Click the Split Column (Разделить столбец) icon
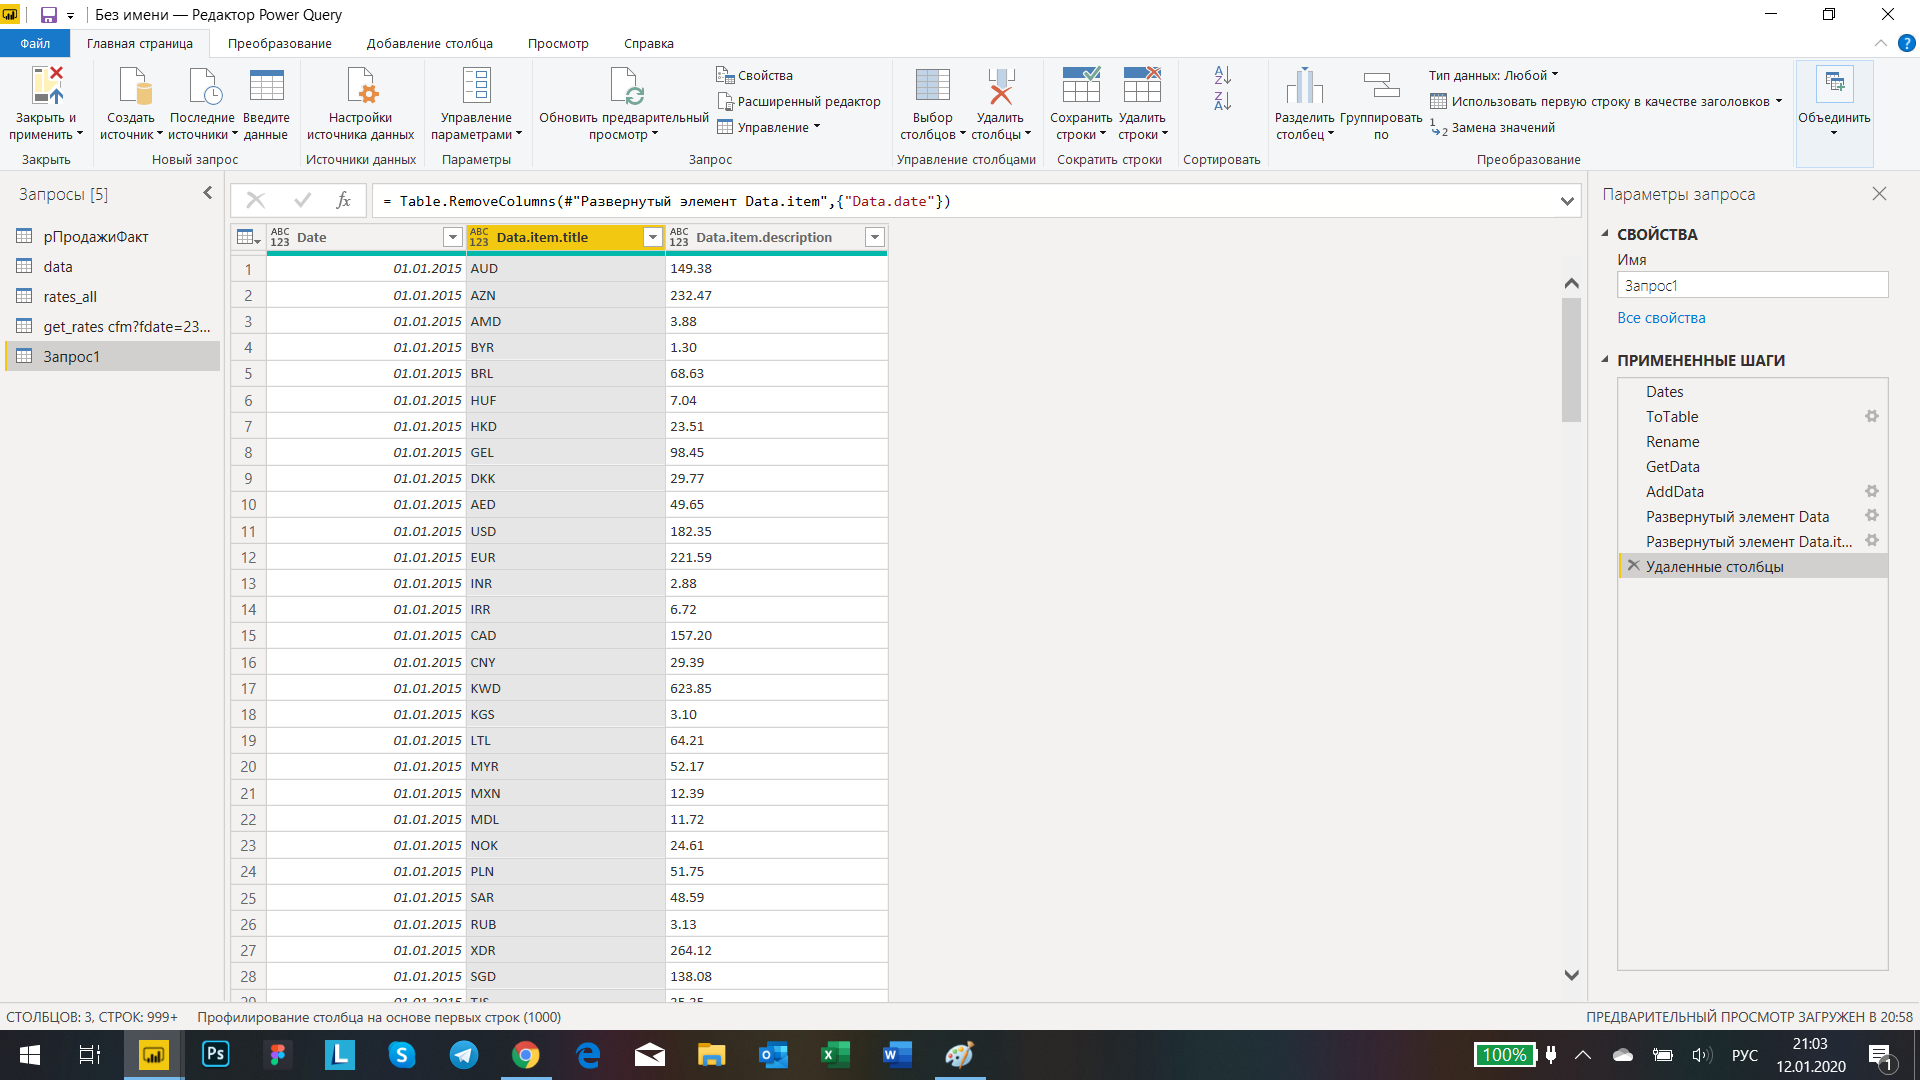Image resolution: width=1920 pixels, height=1080 pixels. point(1304,86)
